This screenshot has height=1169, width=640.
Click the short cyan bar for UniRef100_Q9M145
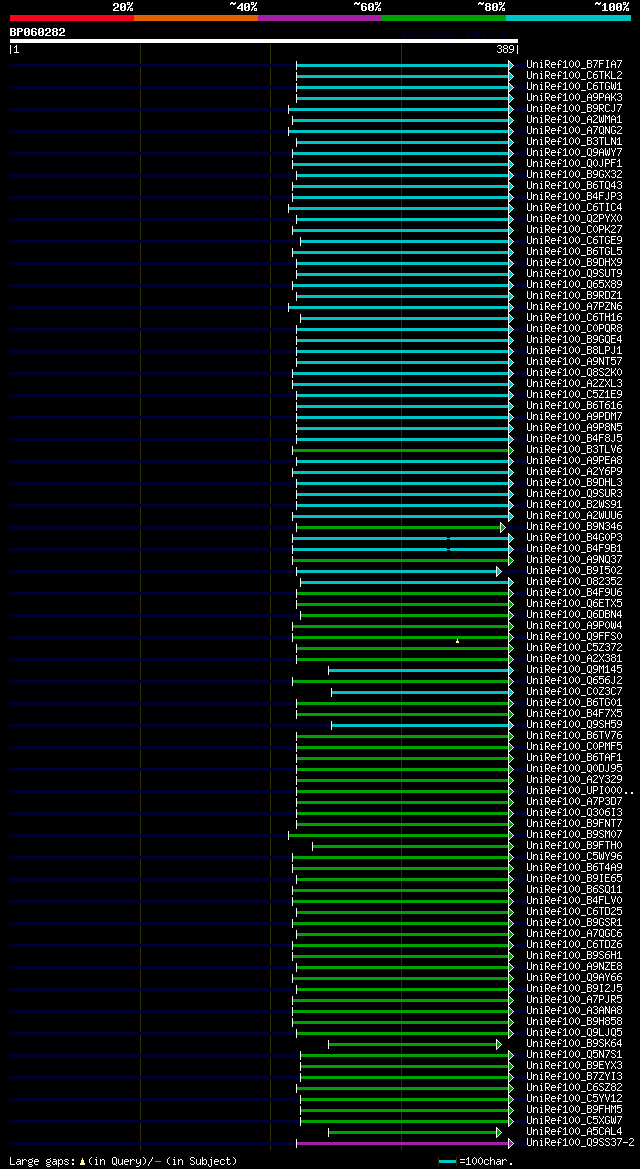pyautogui.click(x=421, y=670)
